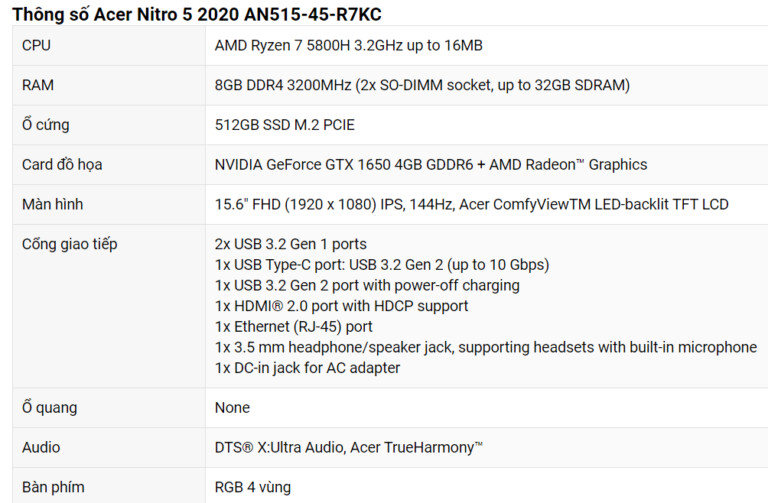Select the Ổ quang None value
The image size is (768, 503).
point(232,407)
